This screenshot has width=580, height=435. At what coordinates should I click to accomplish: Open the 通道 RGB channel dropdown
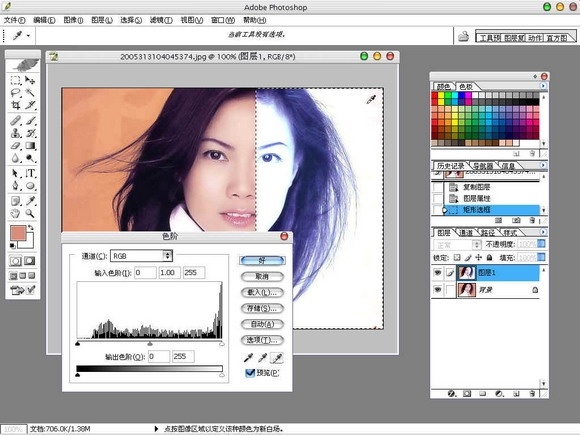point(141,256)
